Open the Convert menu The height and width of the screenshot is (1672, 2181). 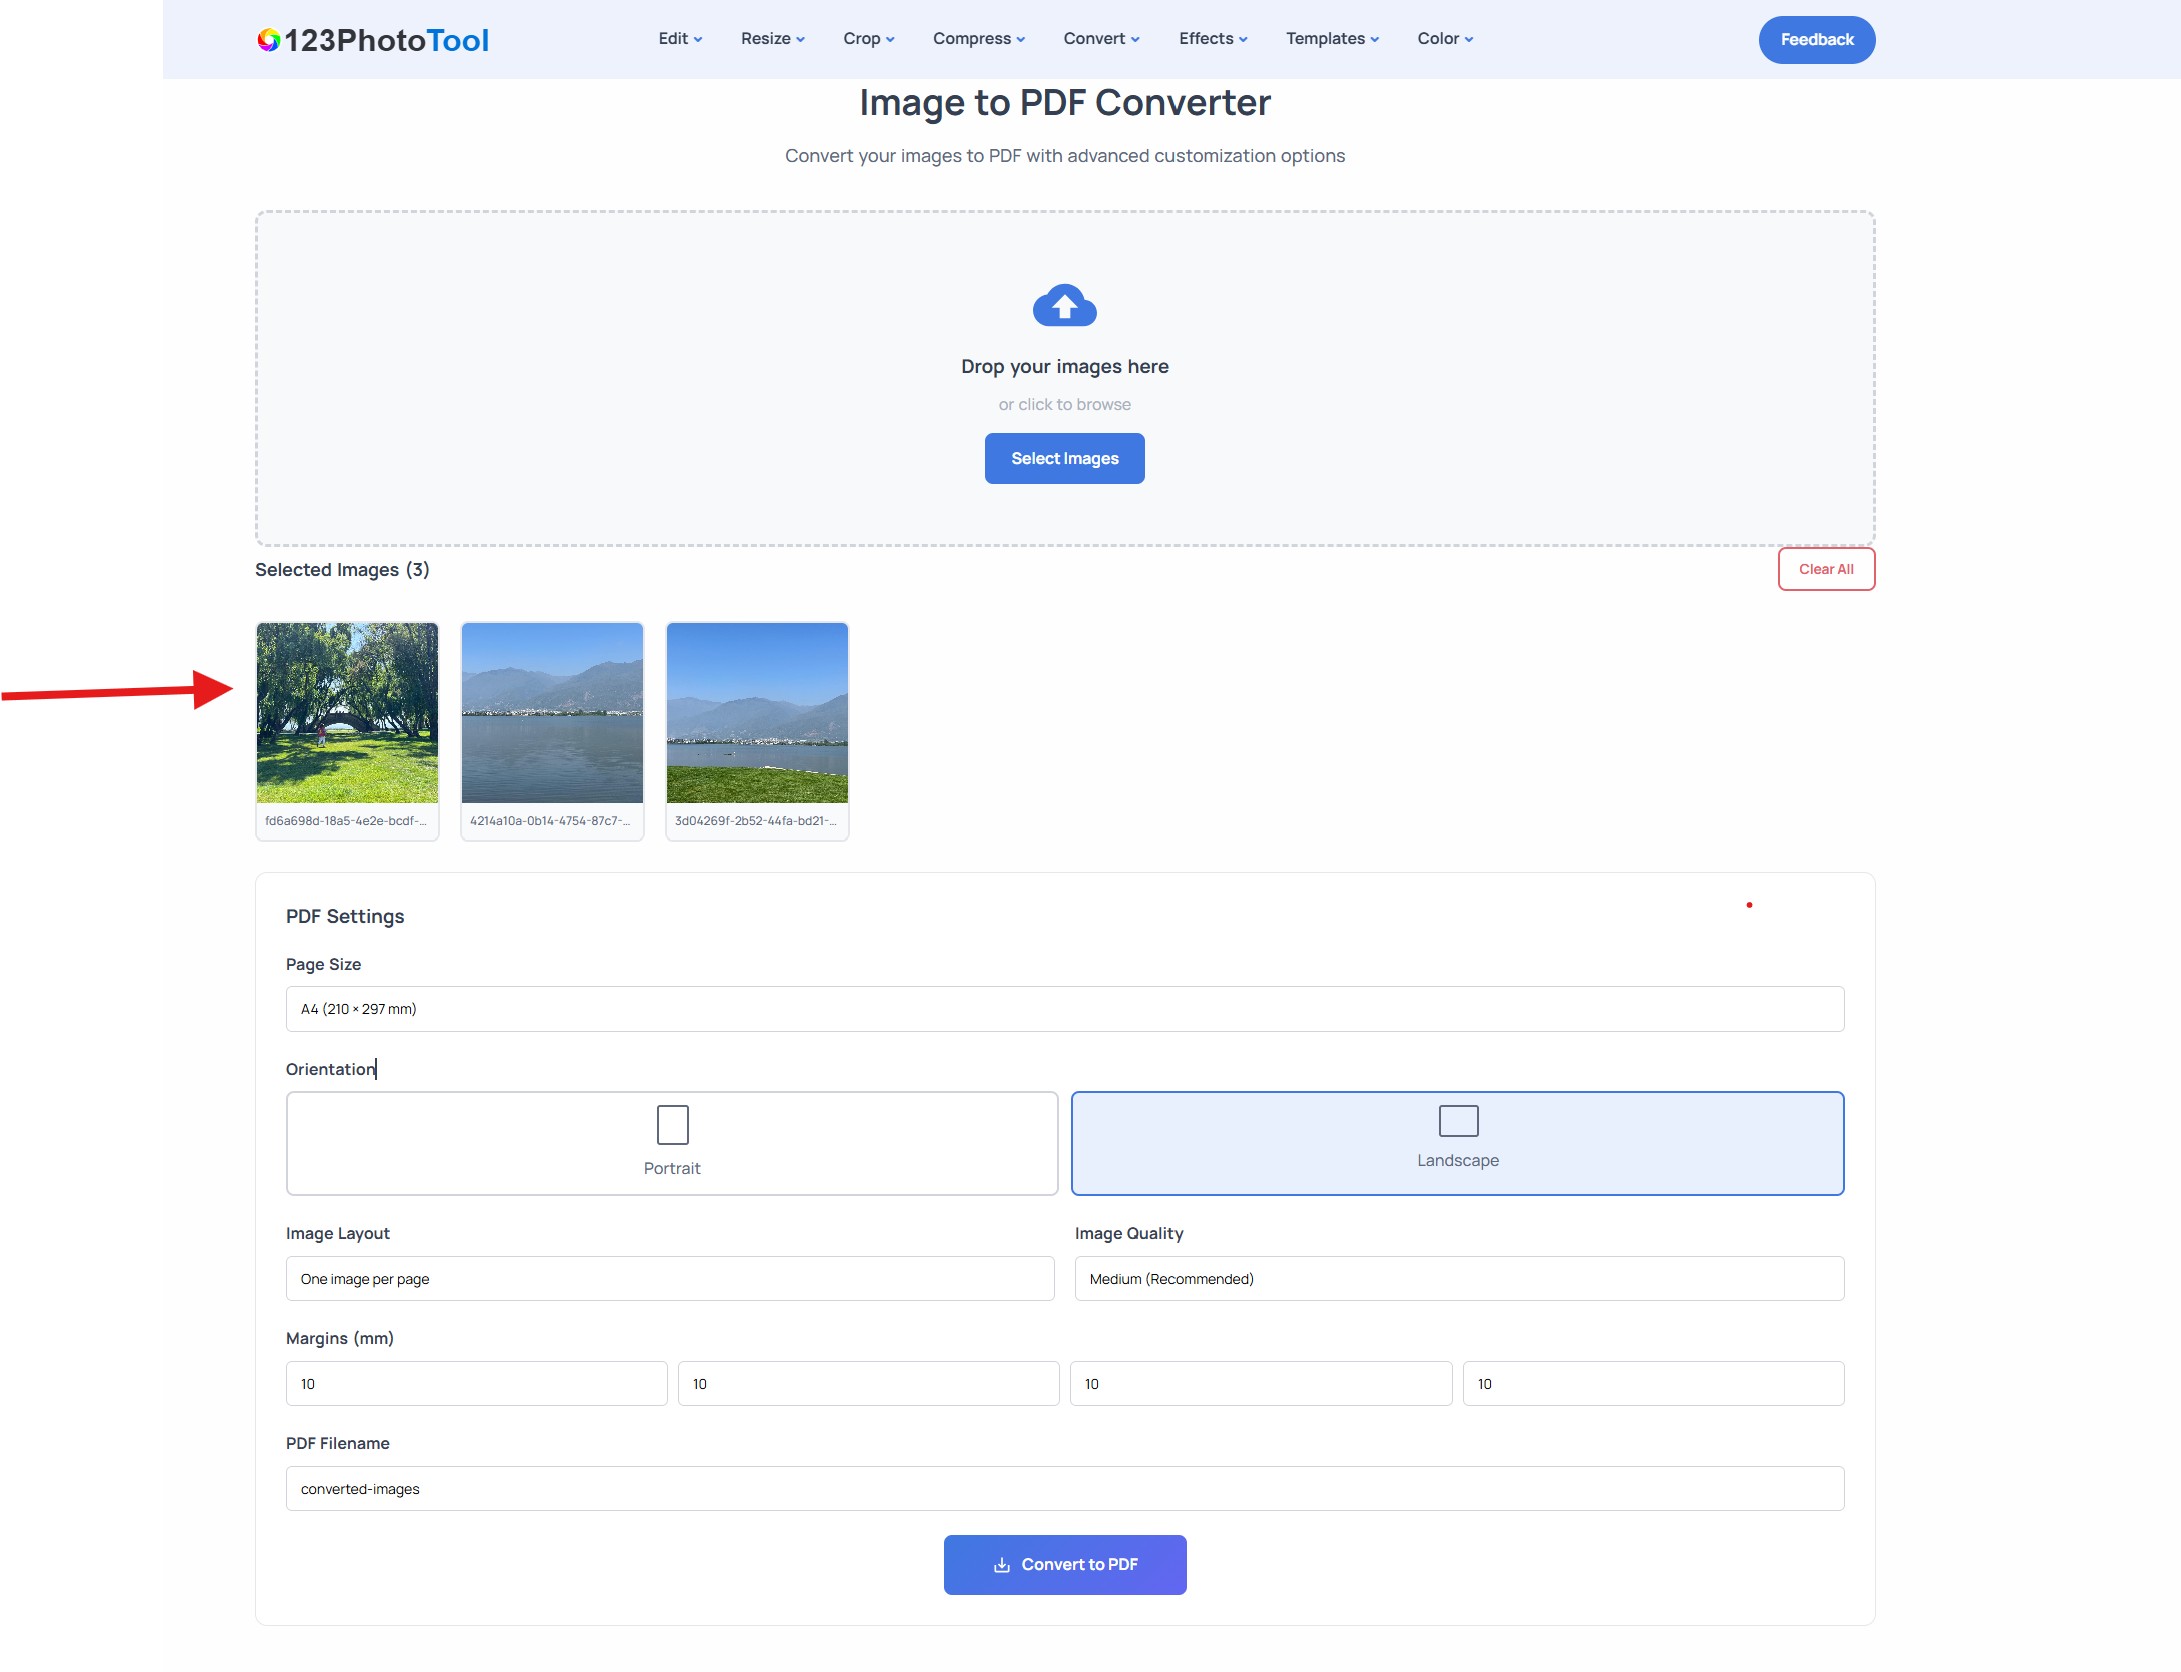pyautogui.click(x=1101, y=39)
